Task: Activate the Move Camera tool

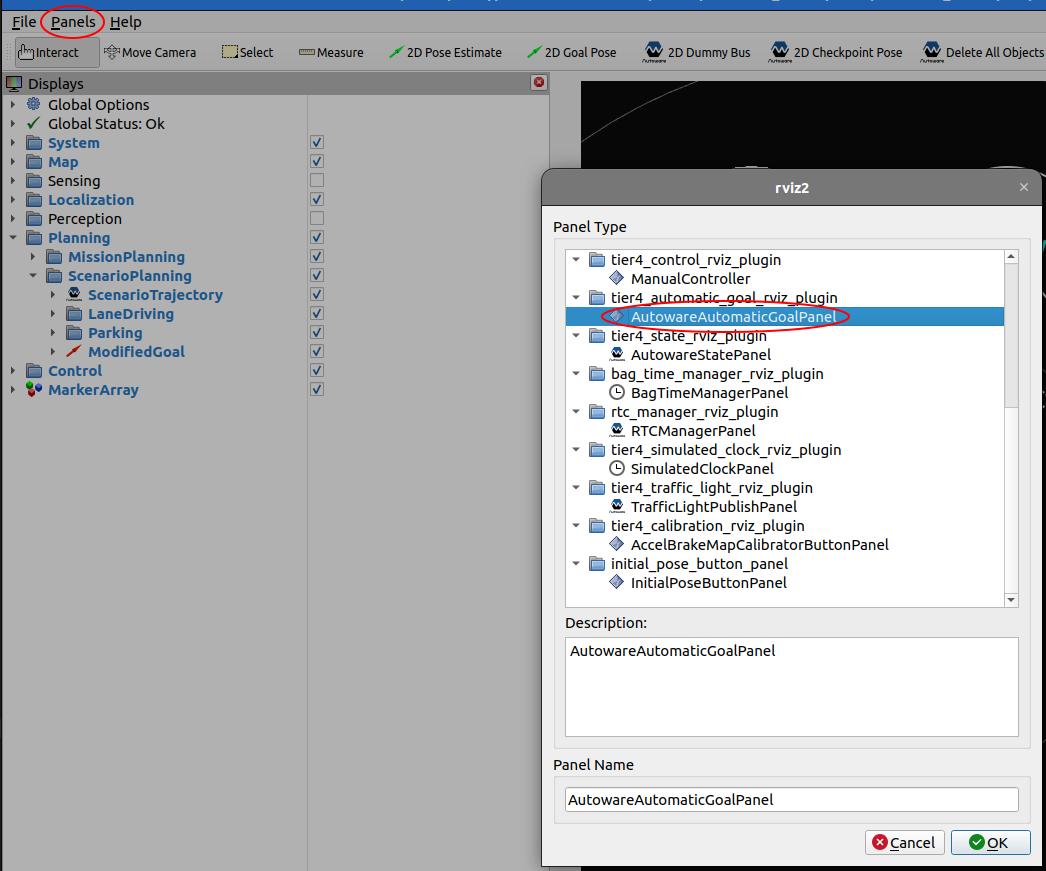Action: 150,51
